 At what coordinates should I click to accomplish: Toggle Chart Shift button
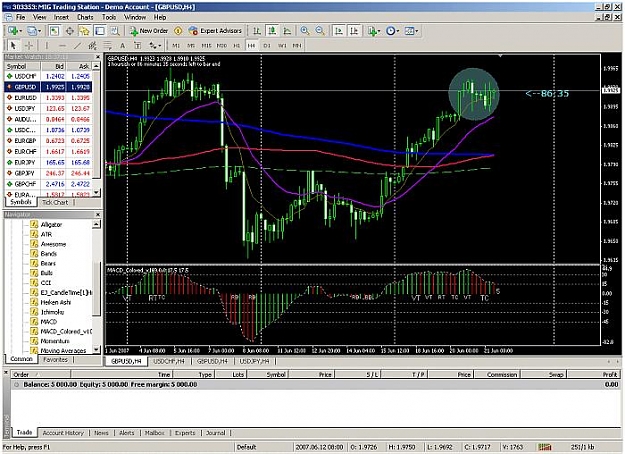[354, 31]
